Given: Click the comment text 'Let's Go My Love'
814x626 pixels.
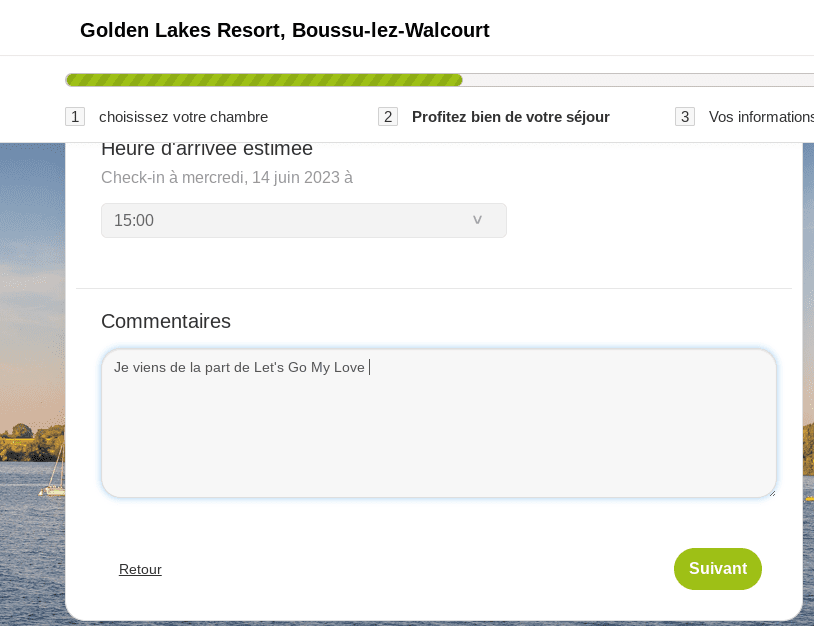Looking at the screenshot, I should (x=309, y=368).
